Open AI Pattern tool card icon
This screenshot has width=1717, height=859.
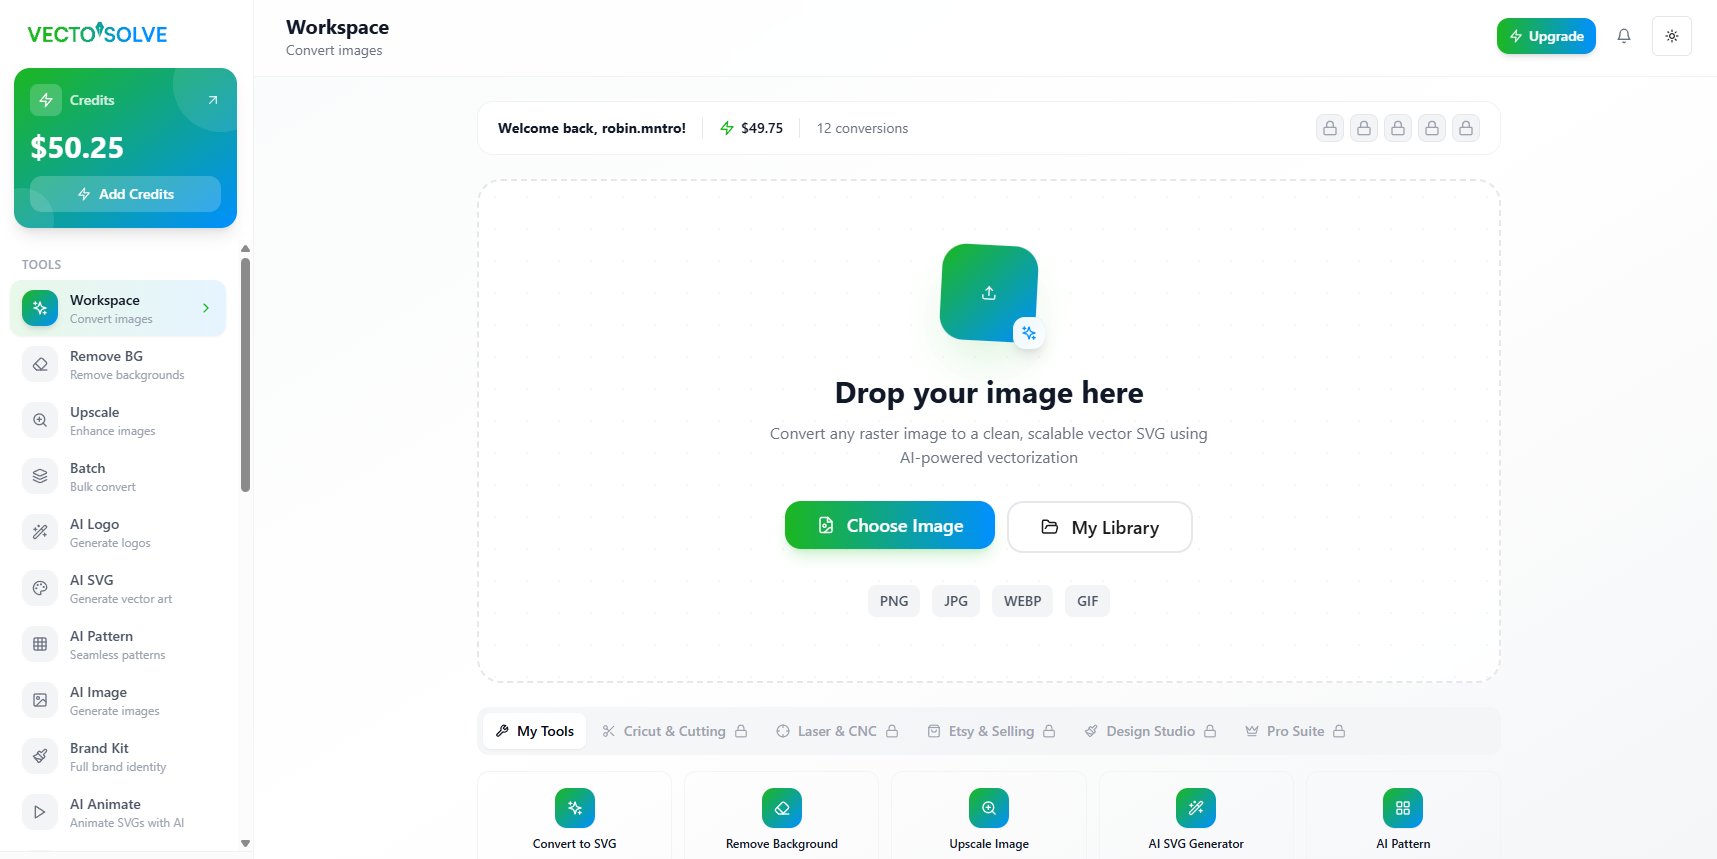point(1403,808)
